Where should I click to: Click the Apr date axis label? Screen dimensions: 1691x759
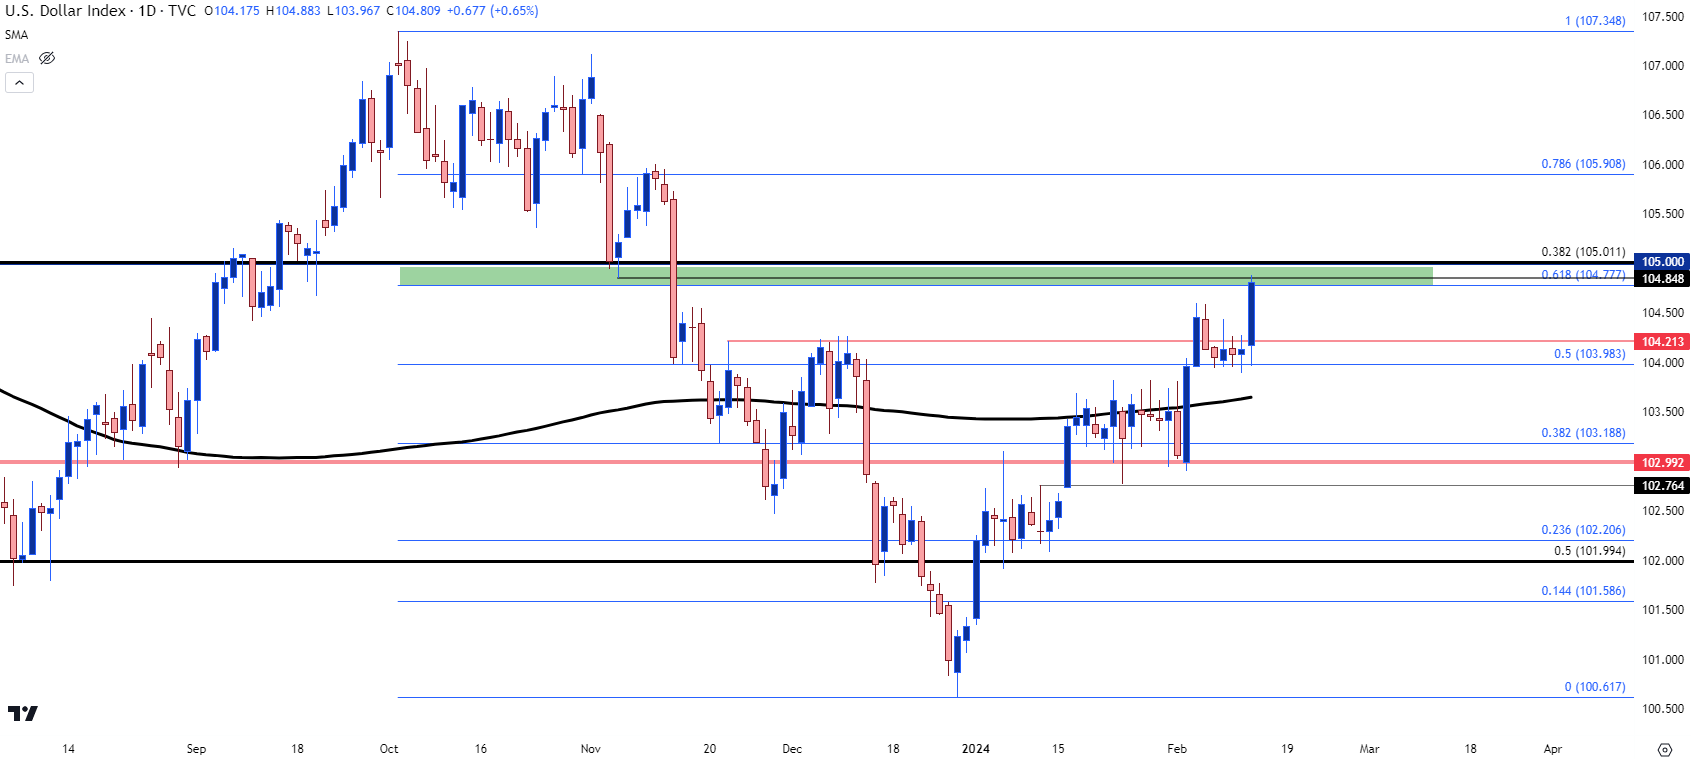coord(1552,749)
